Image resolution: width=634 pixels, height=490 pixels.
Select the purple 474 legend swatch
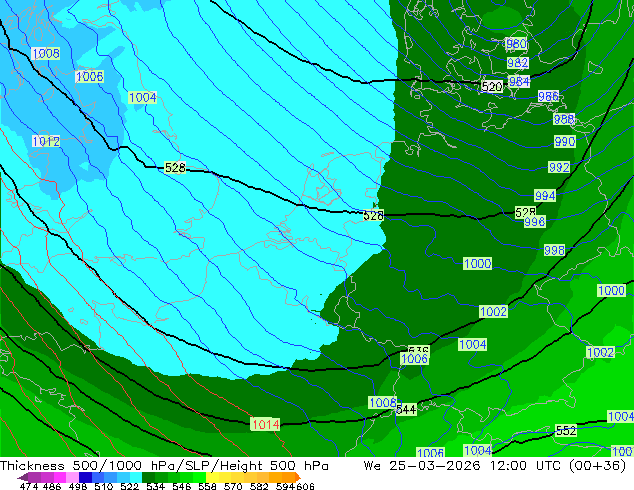(x=34, y=477)
